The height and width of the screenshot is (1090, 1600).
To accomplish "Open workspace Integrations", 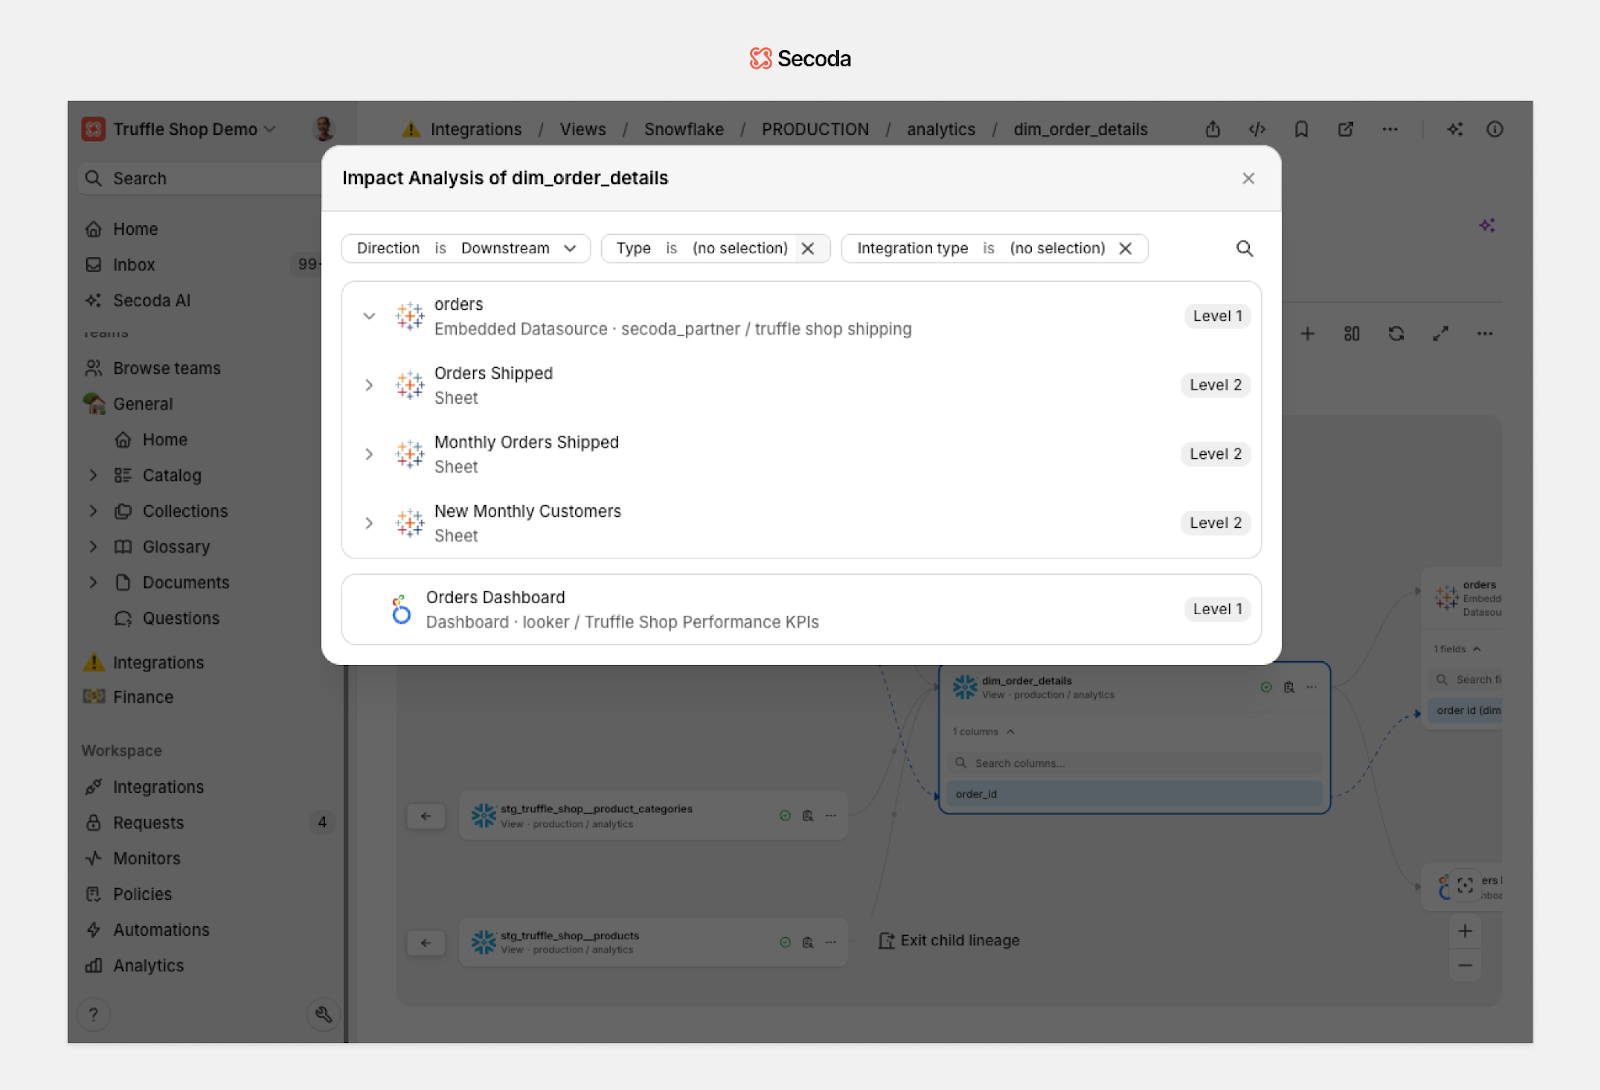I will [x=157, y=787].
